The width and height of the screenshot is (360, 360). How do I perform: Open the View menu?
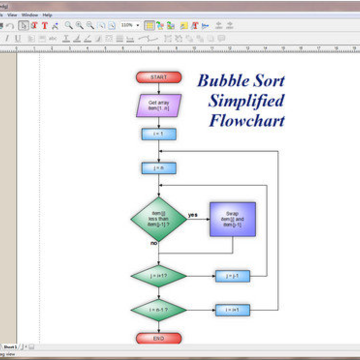click(x=12, y=15)
